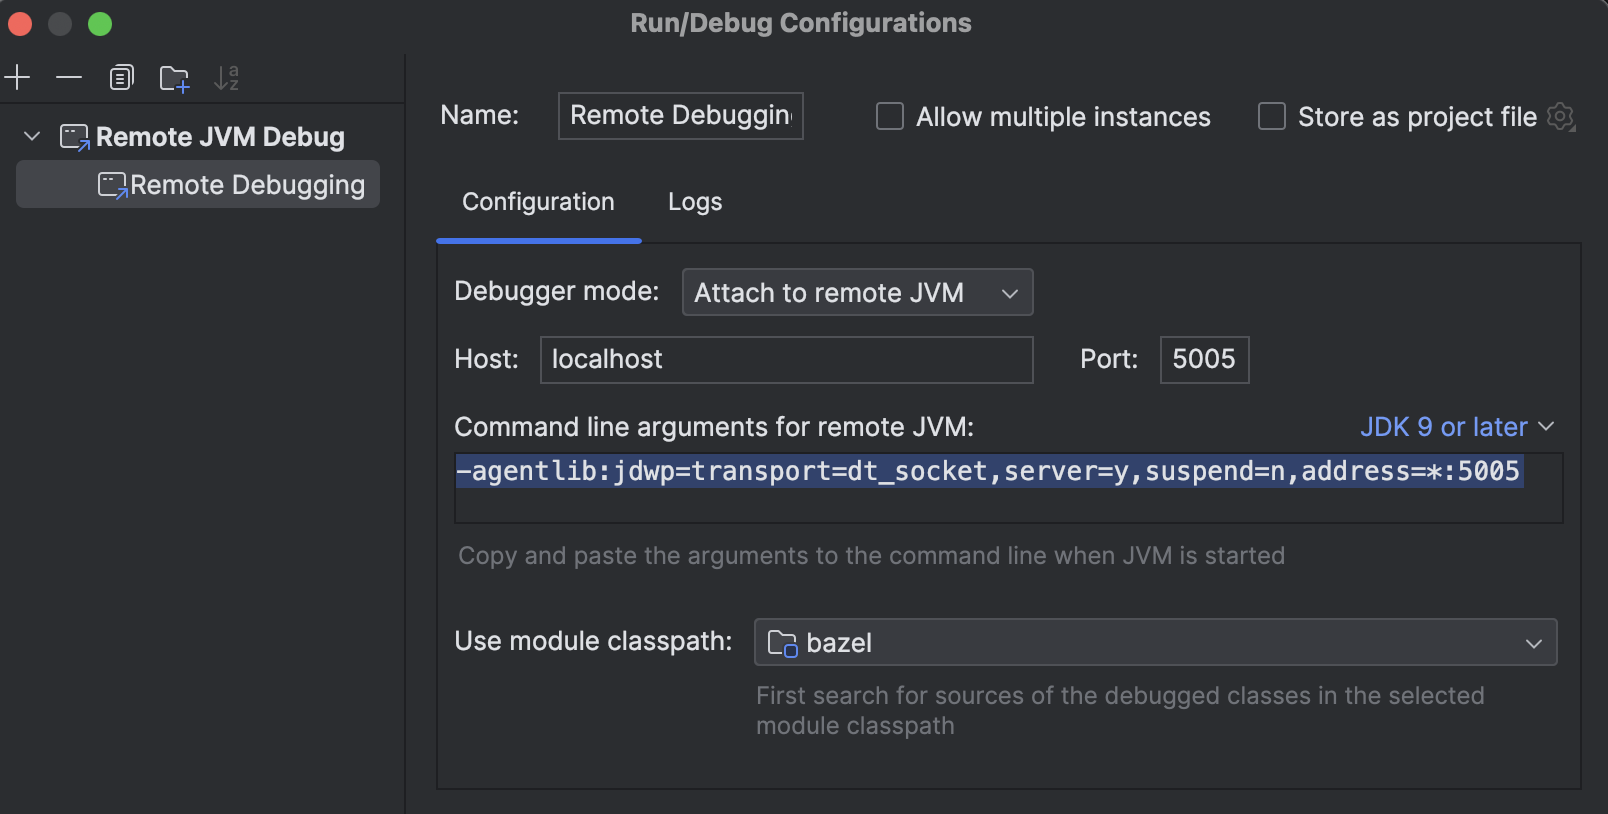Open the Use module classpath dropdown

[1155, 643]
